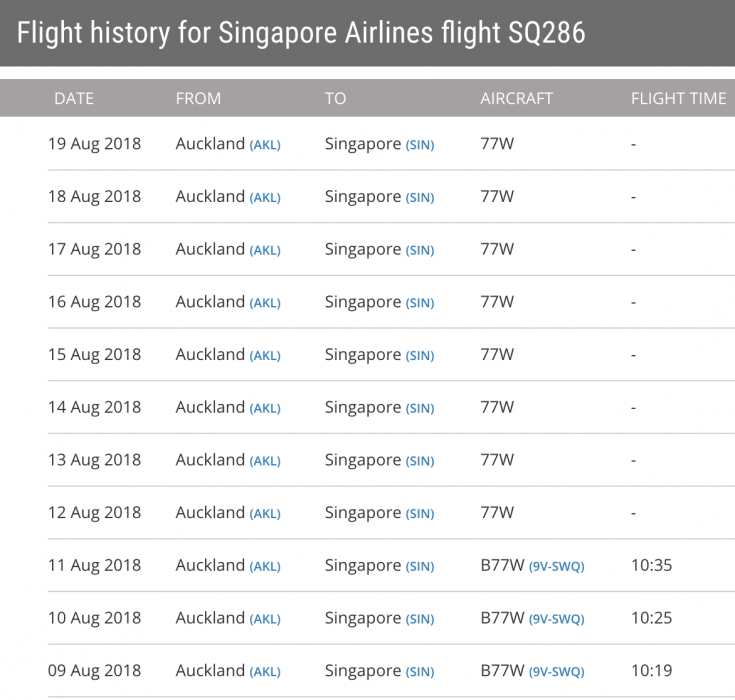Click the DATE column header
This screenshot has width=735, height=700.
coord(74,98)
